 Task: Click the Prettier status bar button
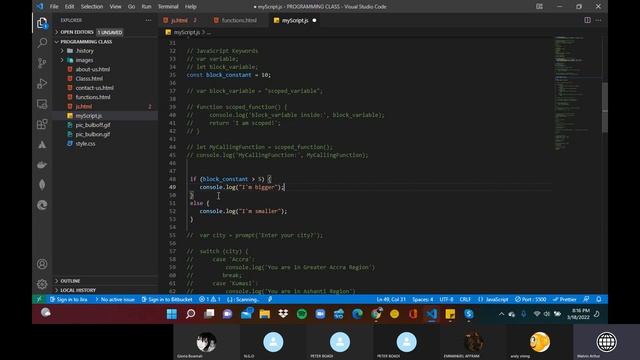[x=564, y=299]
